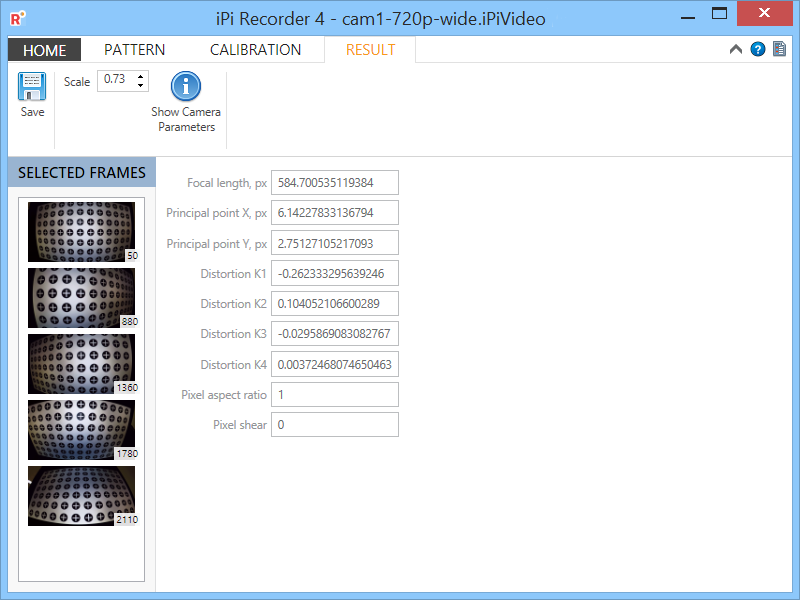Screen dimensions: 800x600
Task: Select the frame 2110 thumbnail
Action: (82, 496)
